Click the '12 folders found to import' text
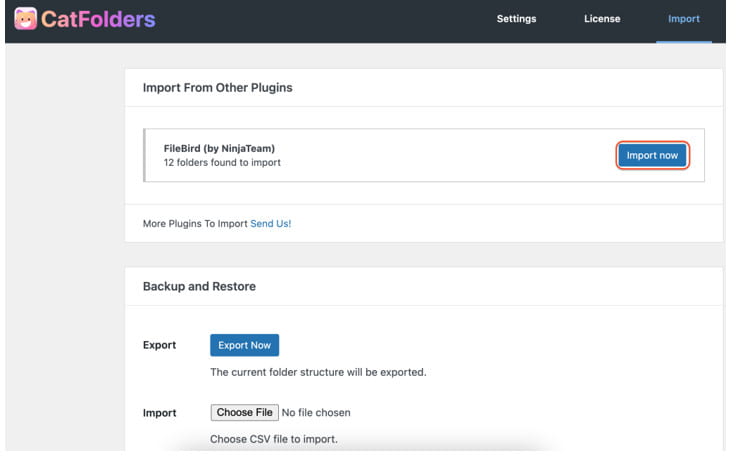Viewport: 737px width, 458px height. 224,164
